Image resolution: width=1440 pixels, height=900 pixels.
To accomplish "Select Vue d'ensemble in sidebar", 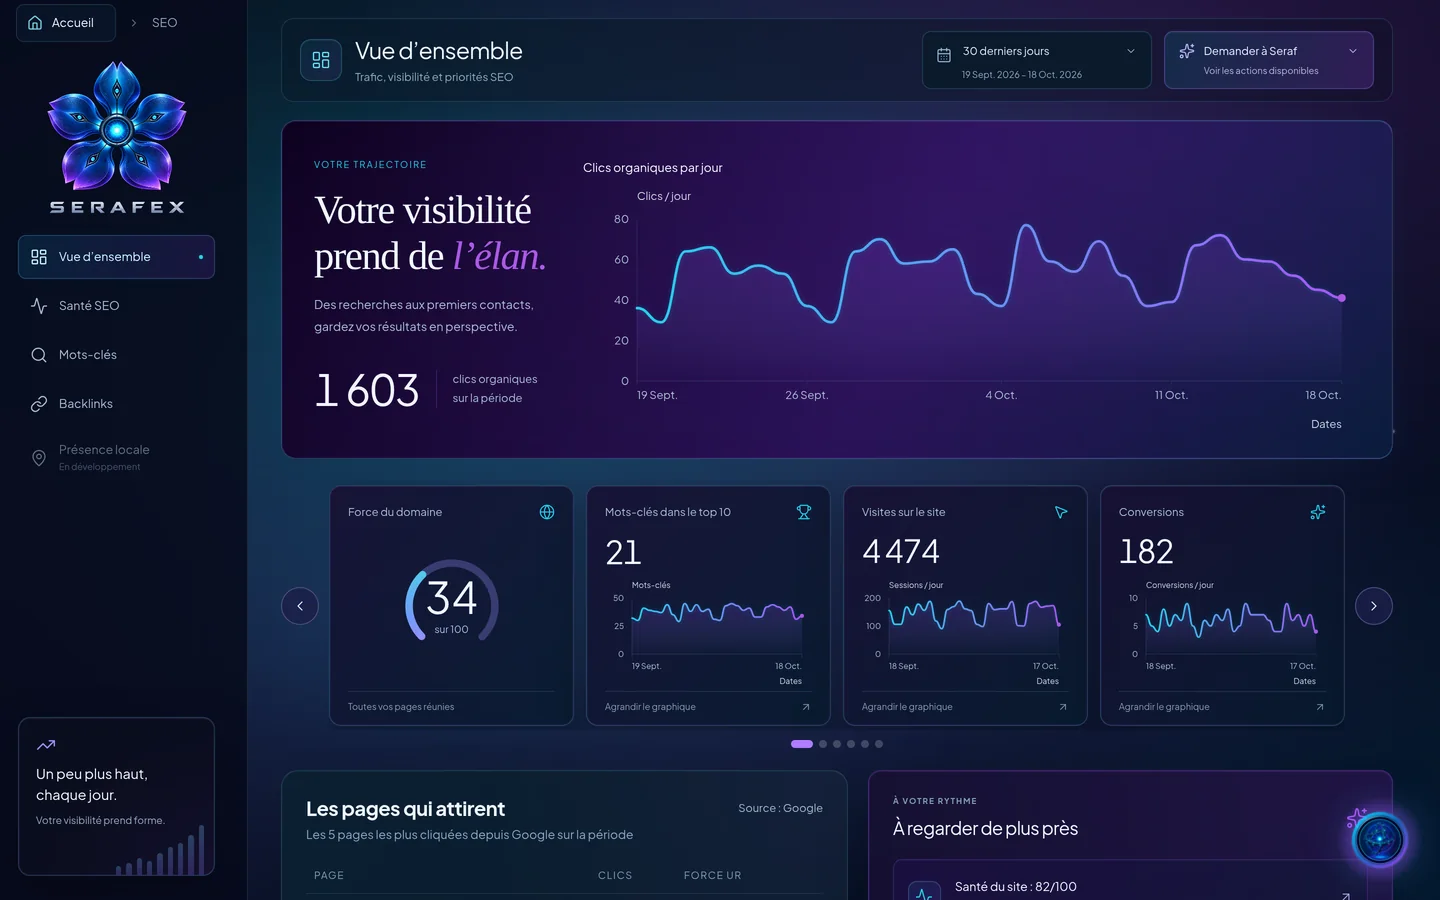I will pyautogui.click(x=116, y=257).
